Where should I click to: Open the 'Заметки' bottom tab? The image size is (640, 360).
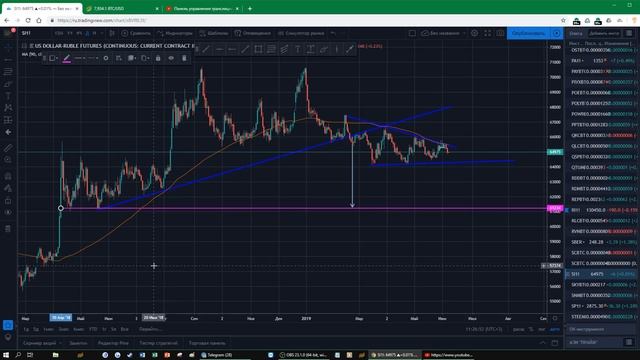pyautogui.click(x=78, y=343)
